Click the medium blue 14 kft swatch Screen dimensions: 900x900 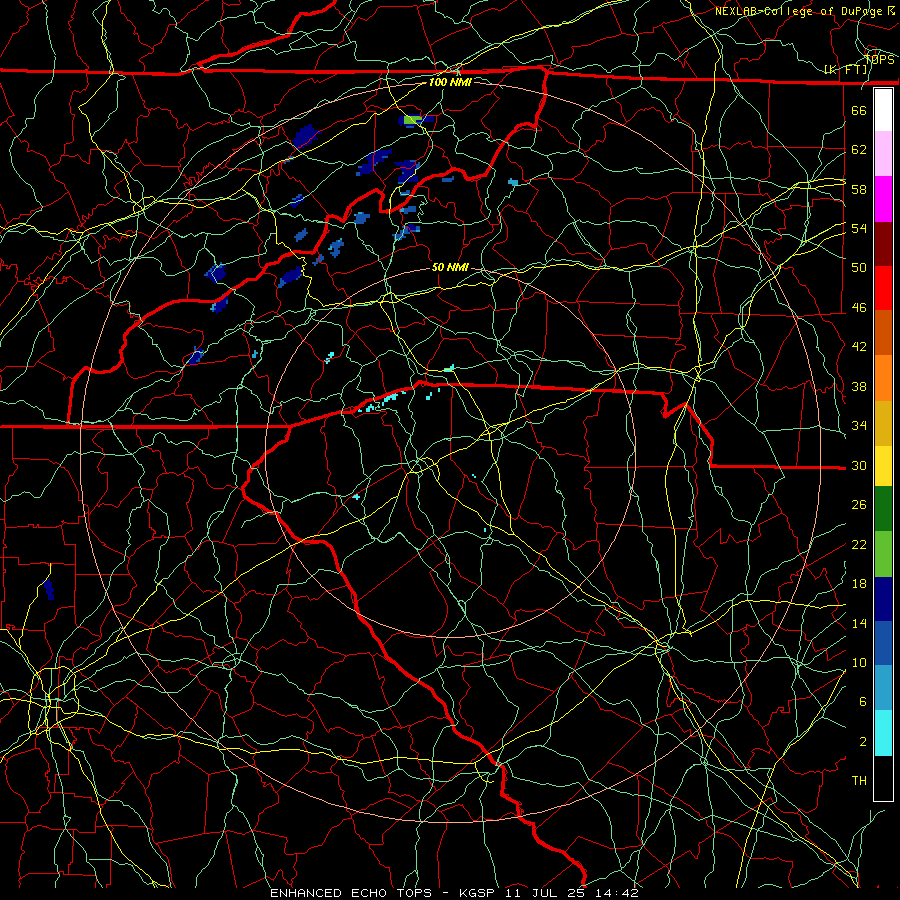tap(883, 643)
